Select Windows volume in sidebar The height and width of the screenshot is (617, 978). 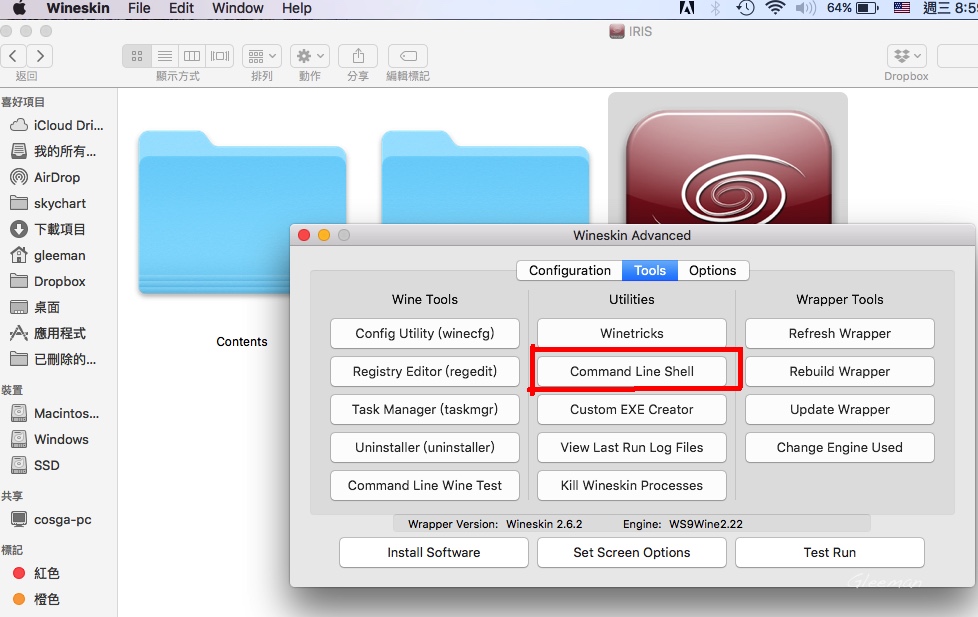50,439
